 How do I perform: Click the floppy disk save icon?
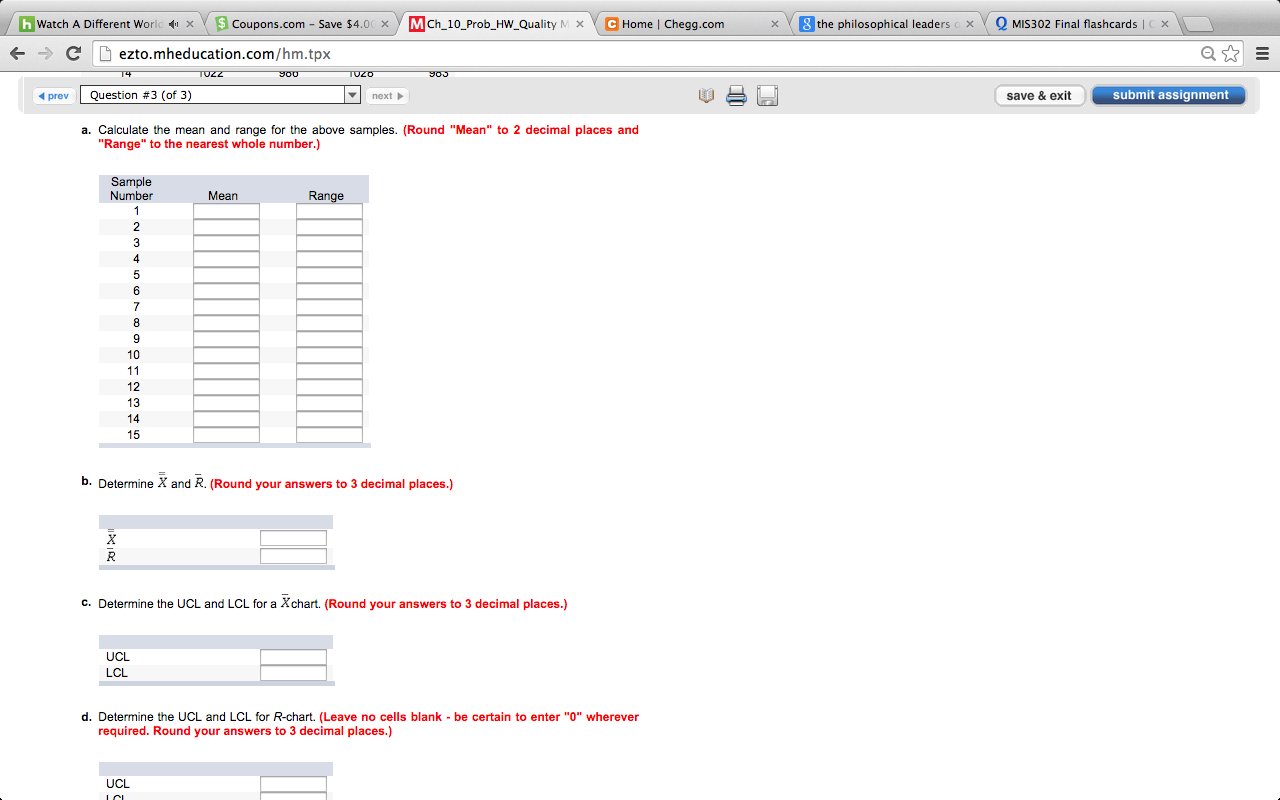pyautogui.click(x=767, y=96)
